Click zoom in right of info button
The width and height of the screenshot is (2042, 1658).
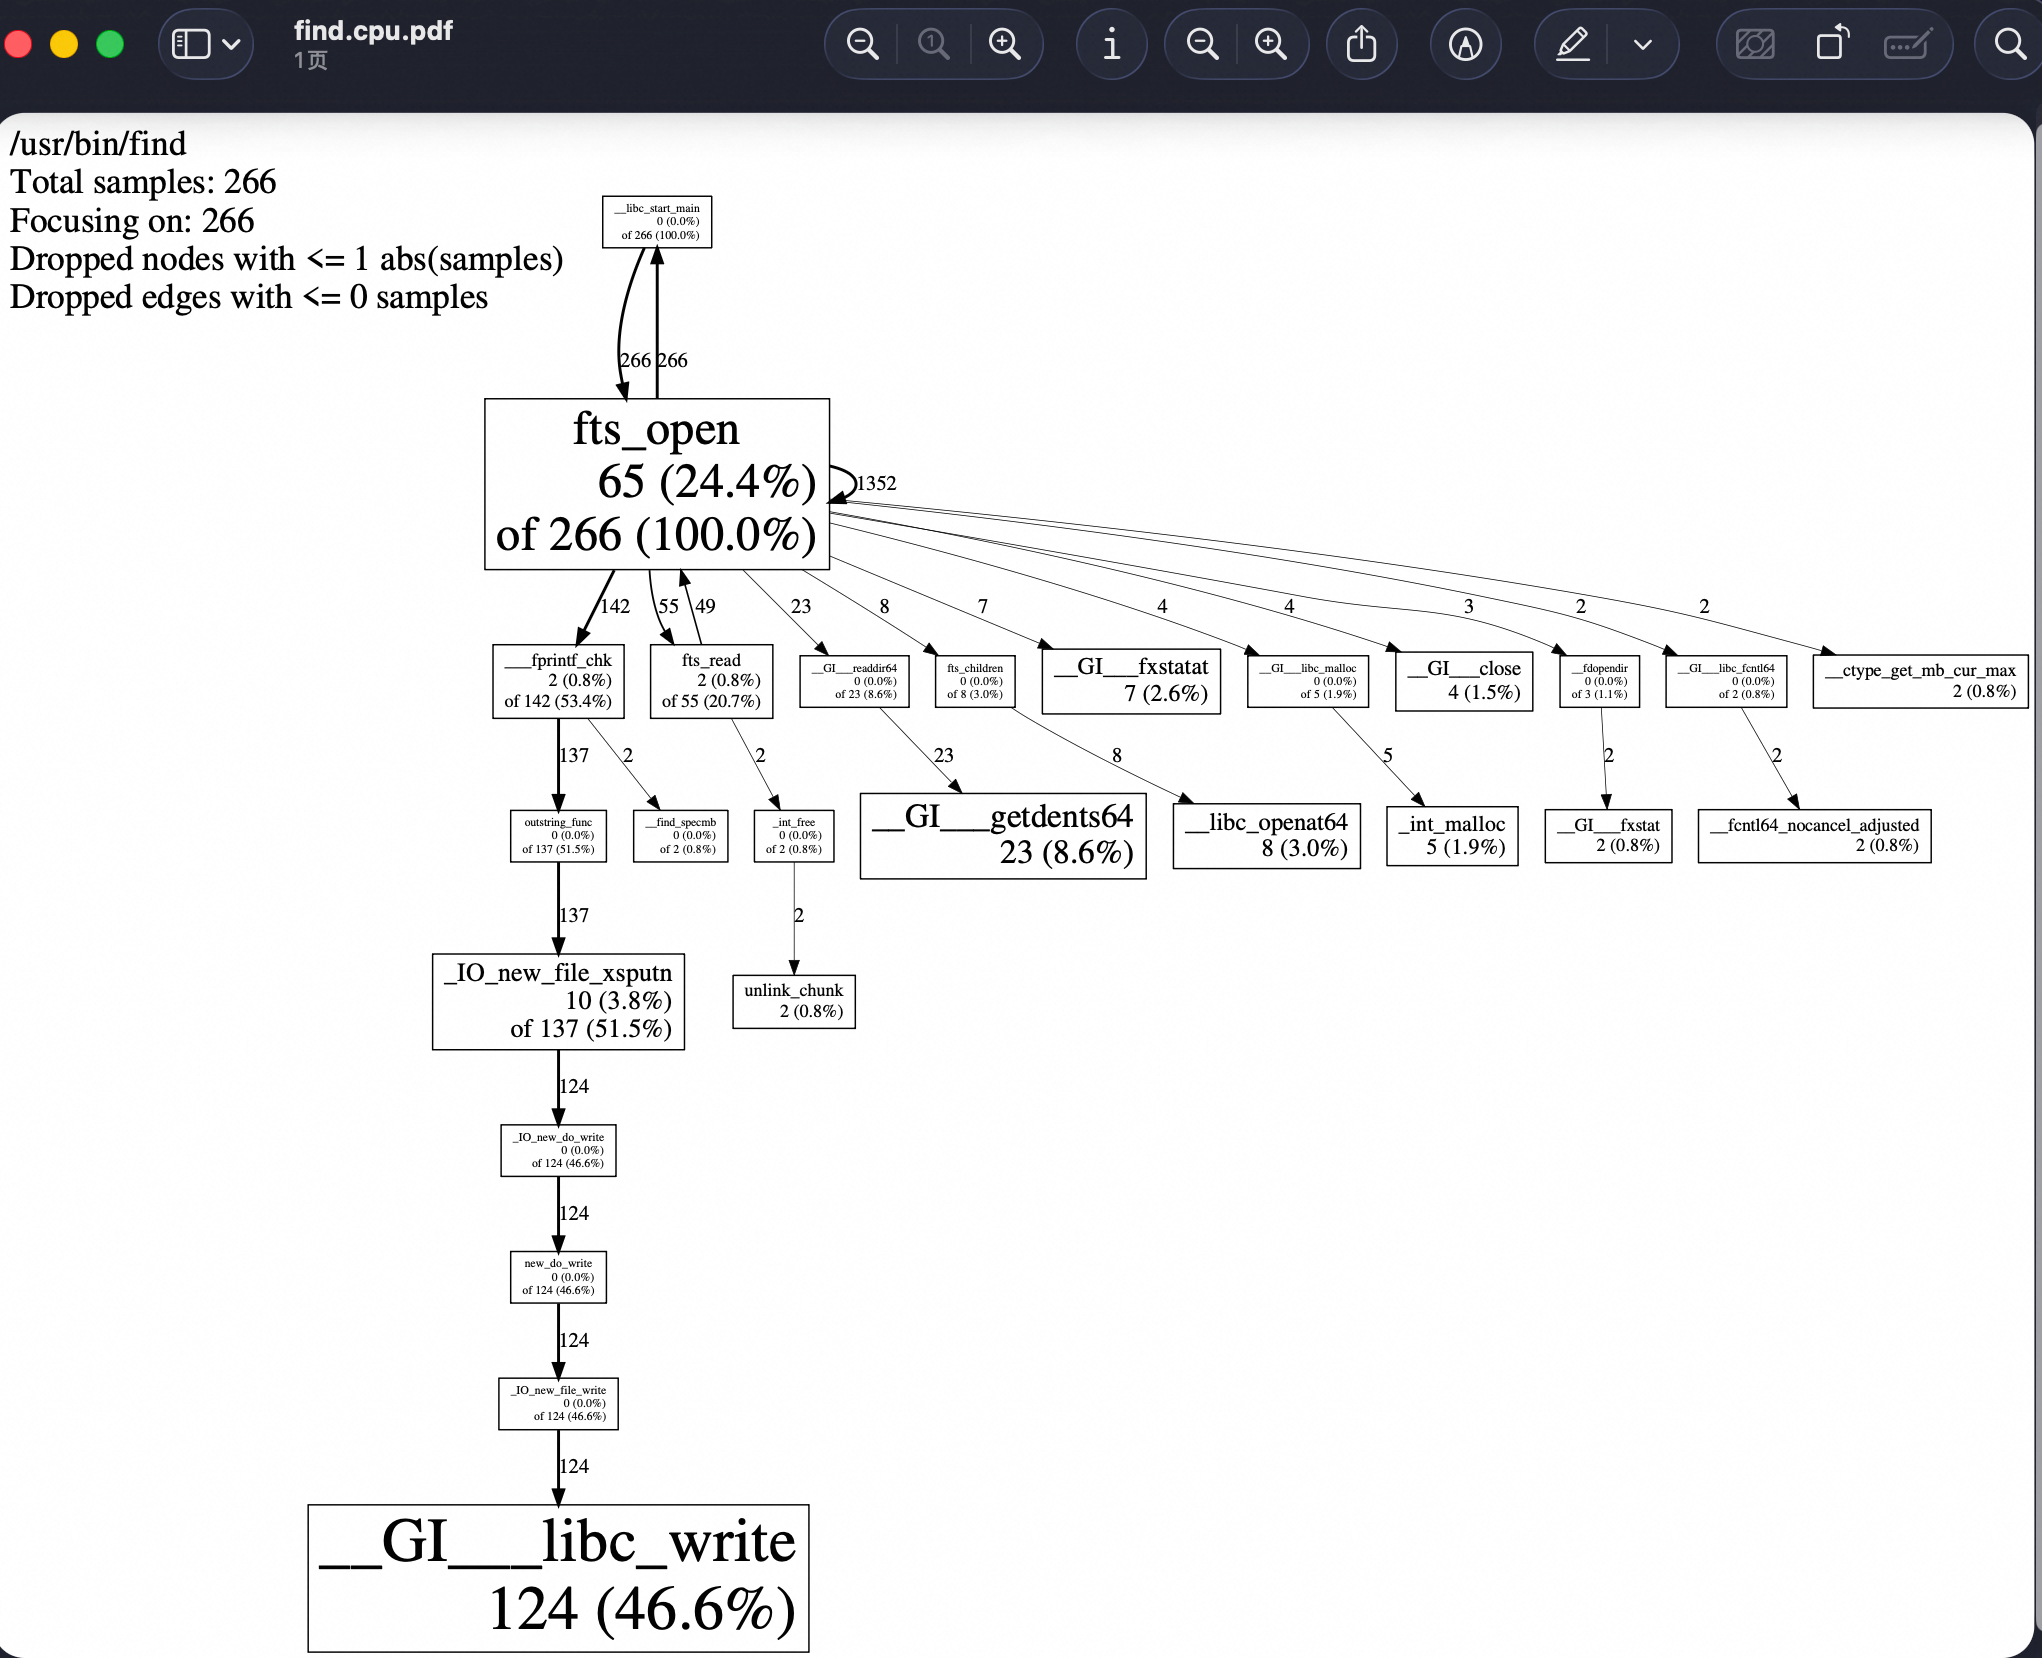click(1271, 44)
